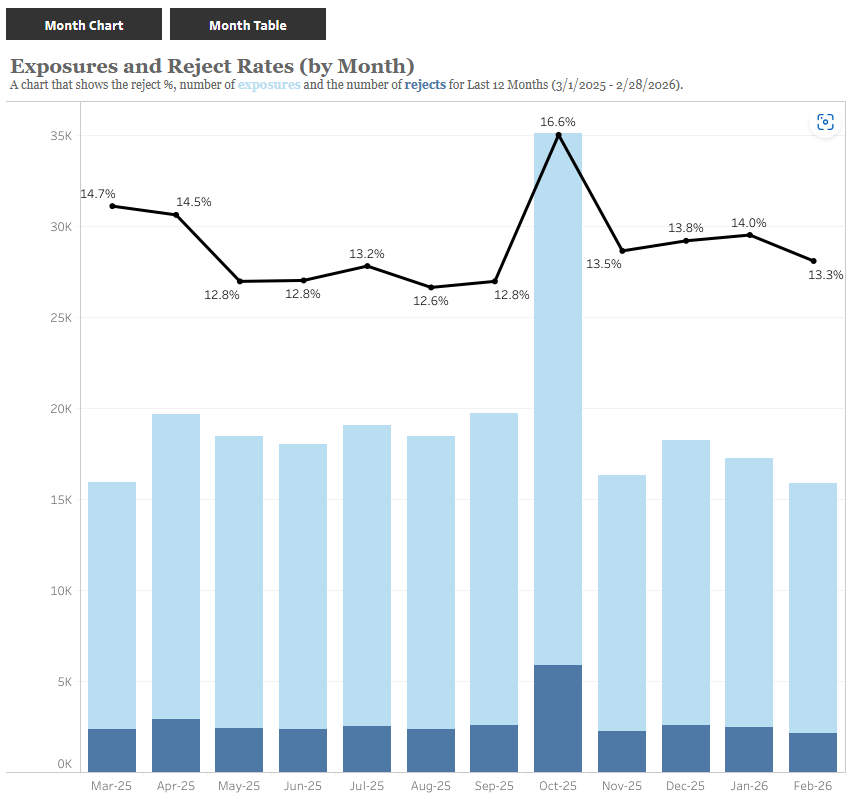This screenshot has height=799, width=853.
Task: Click the Mar-25 exposures bar
Action: [111, 600]
